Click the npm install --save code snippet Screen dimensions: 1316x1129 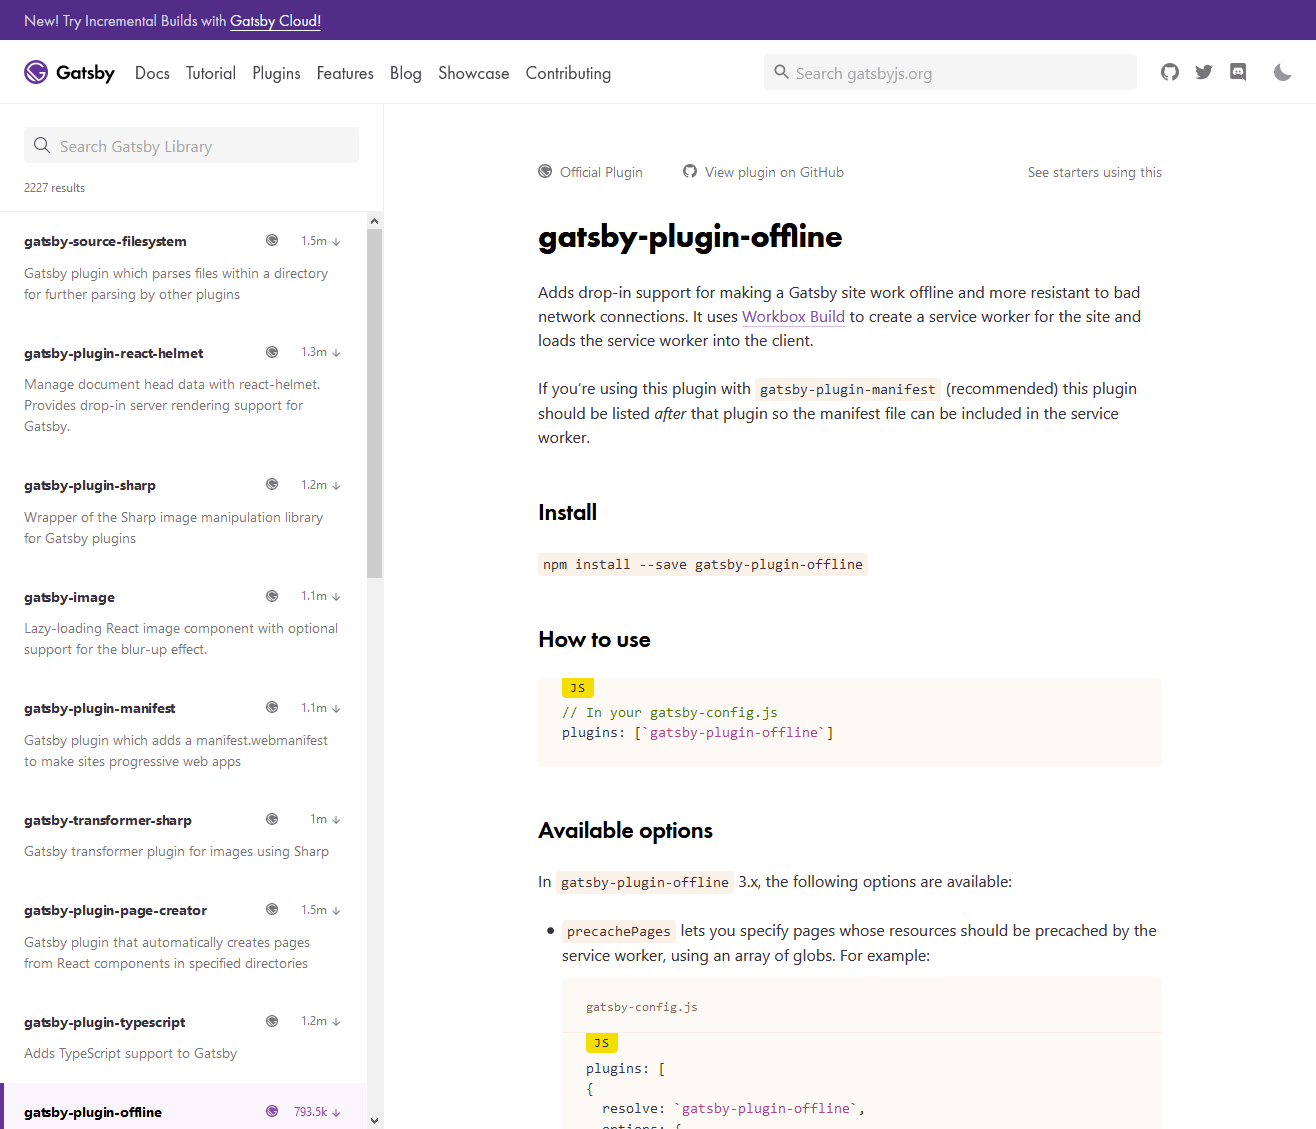coord(703,564)
